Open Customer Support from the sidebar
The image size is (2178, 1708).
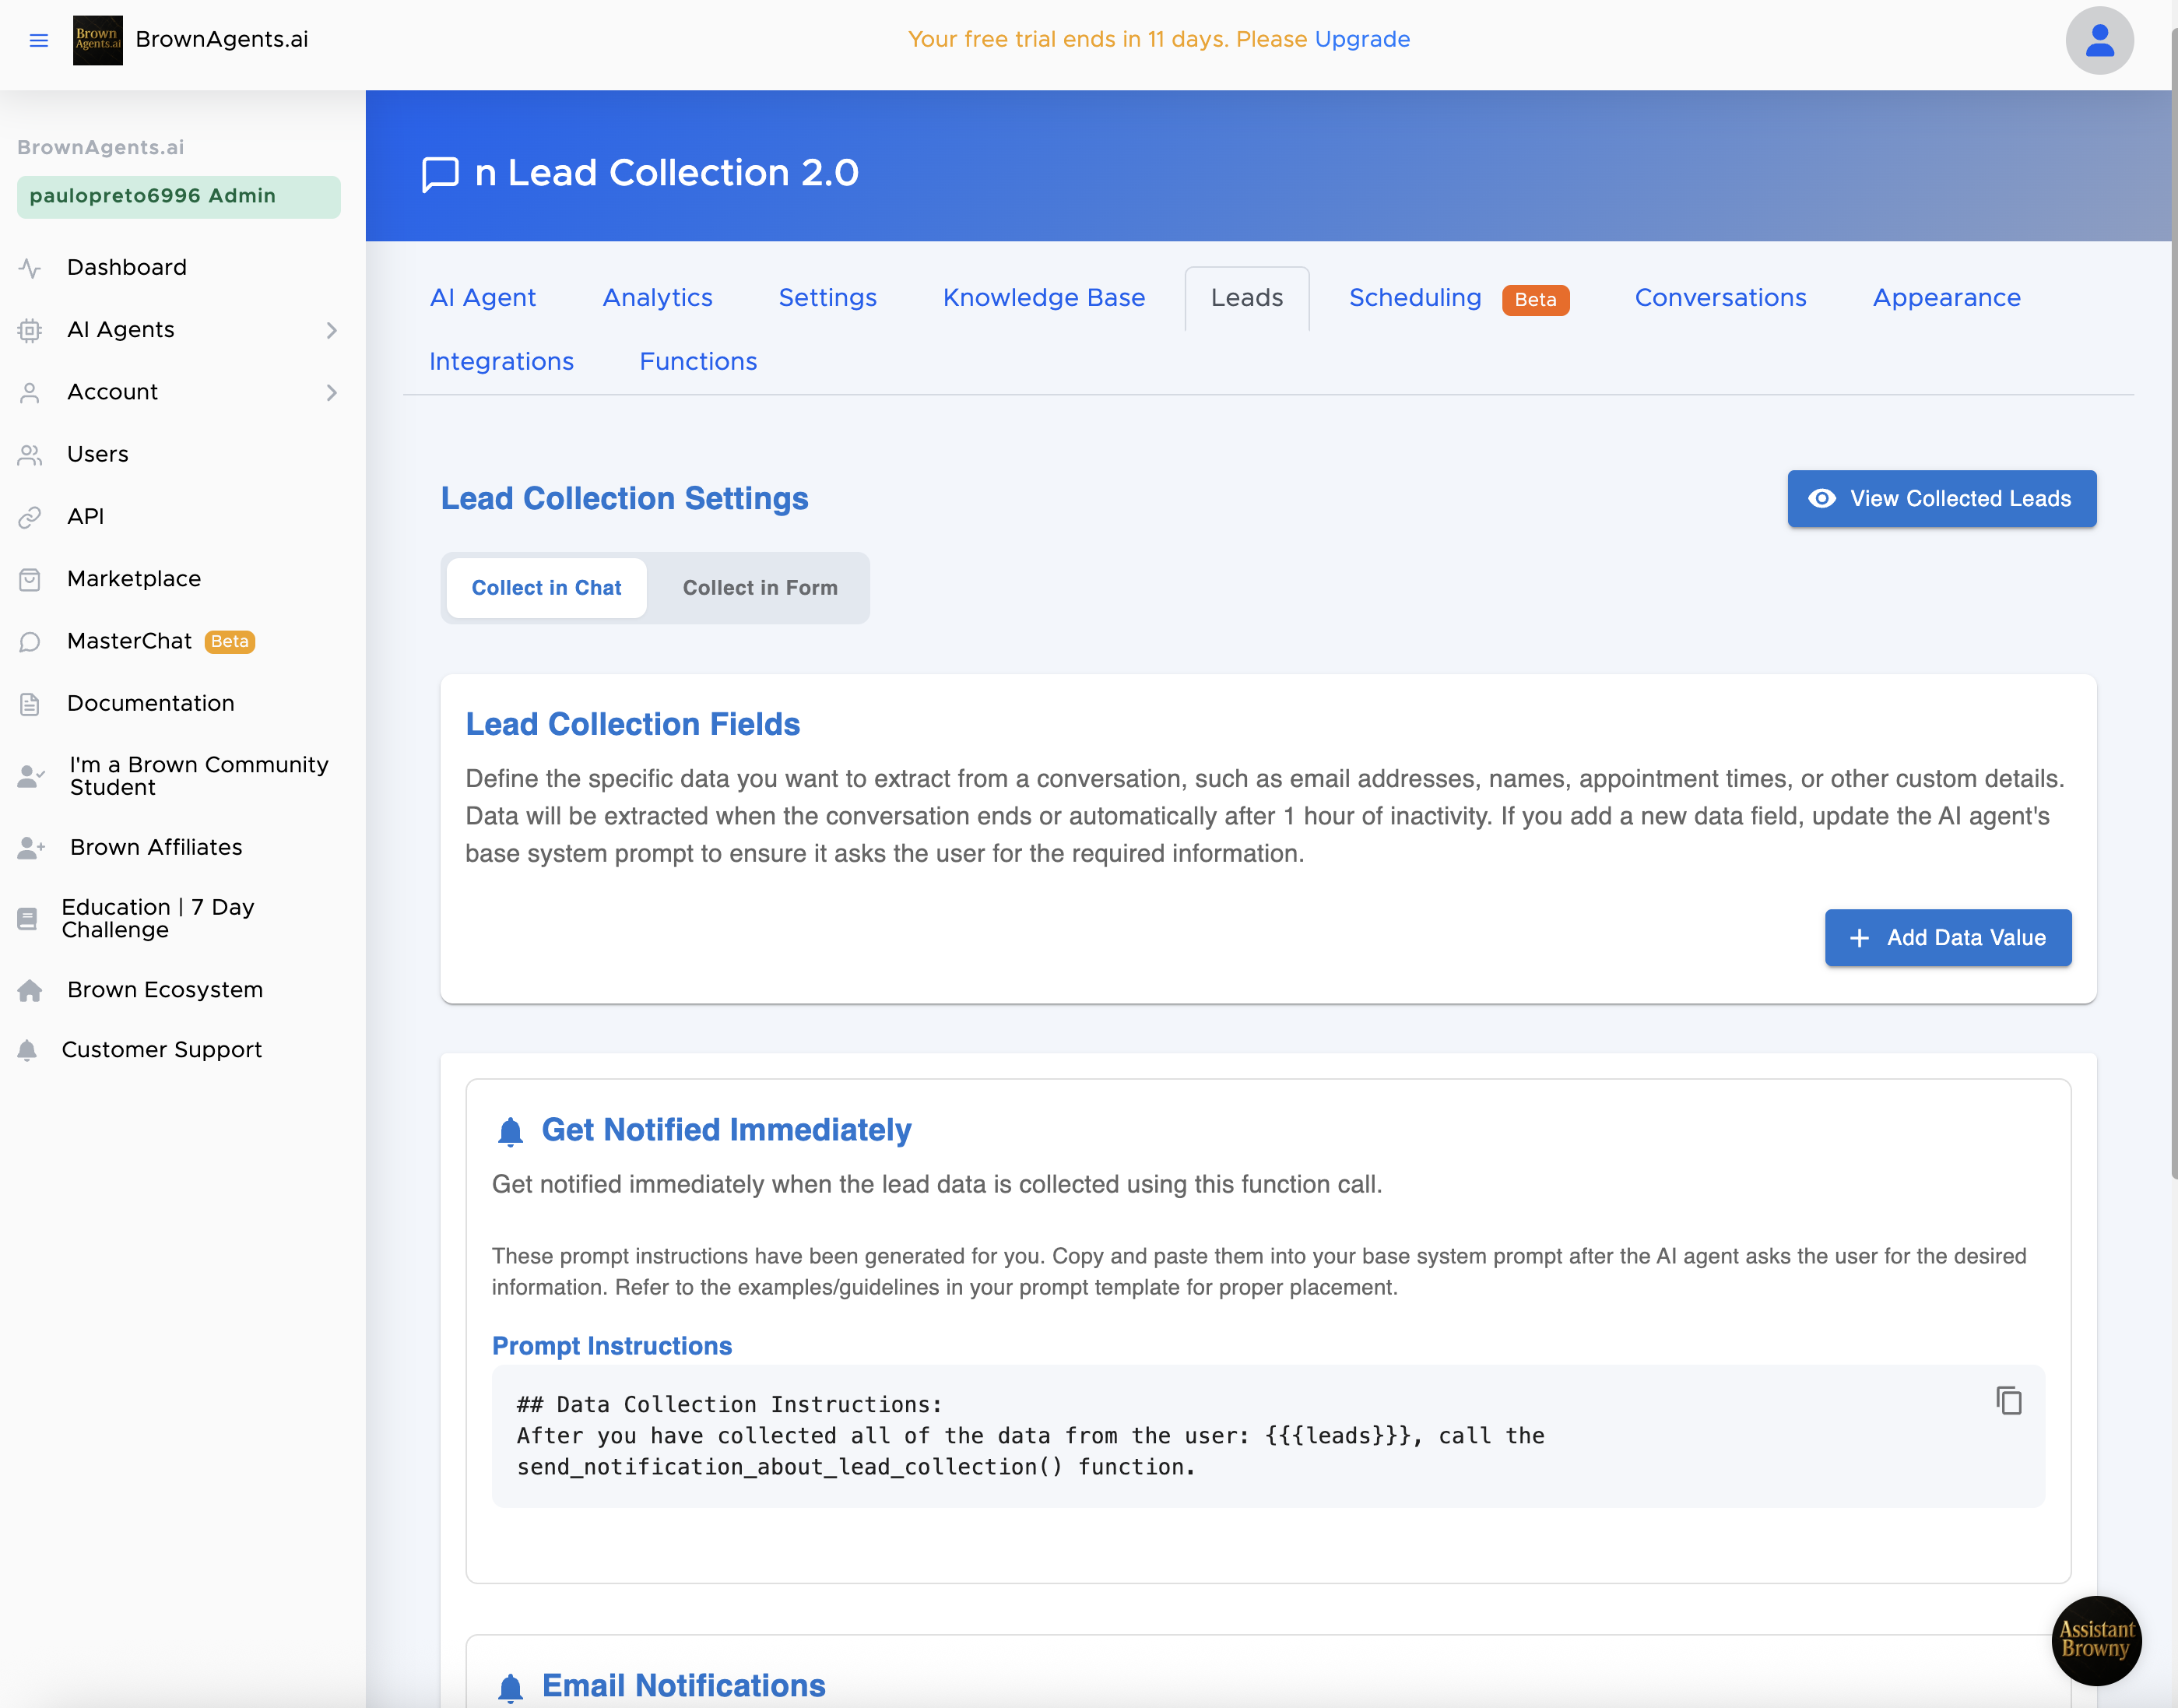161,1050
